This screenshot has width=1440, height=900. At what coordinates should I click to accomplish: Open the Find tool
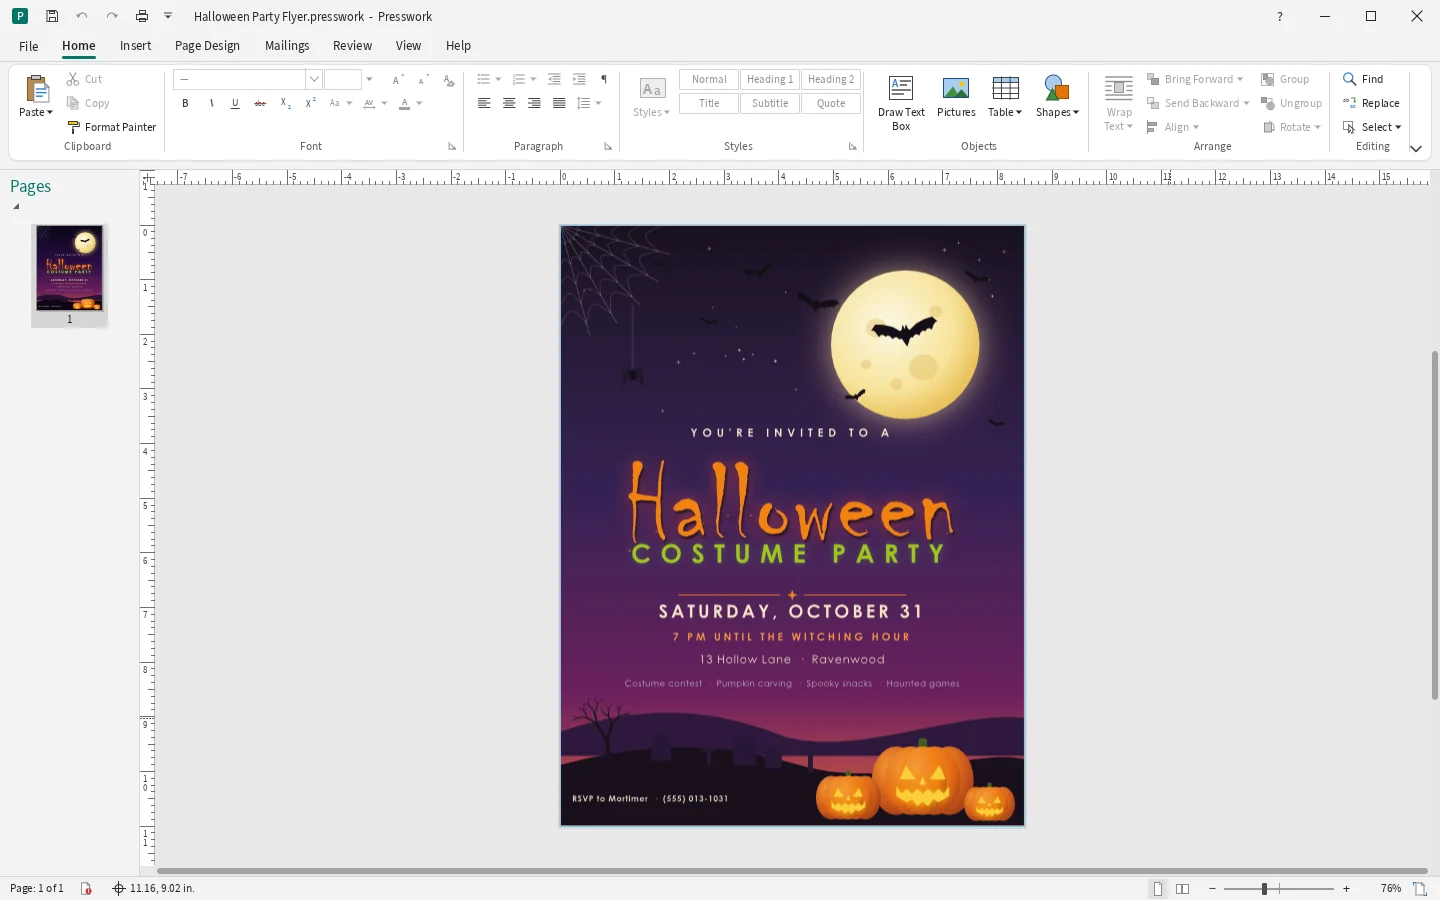(1363, 79)
